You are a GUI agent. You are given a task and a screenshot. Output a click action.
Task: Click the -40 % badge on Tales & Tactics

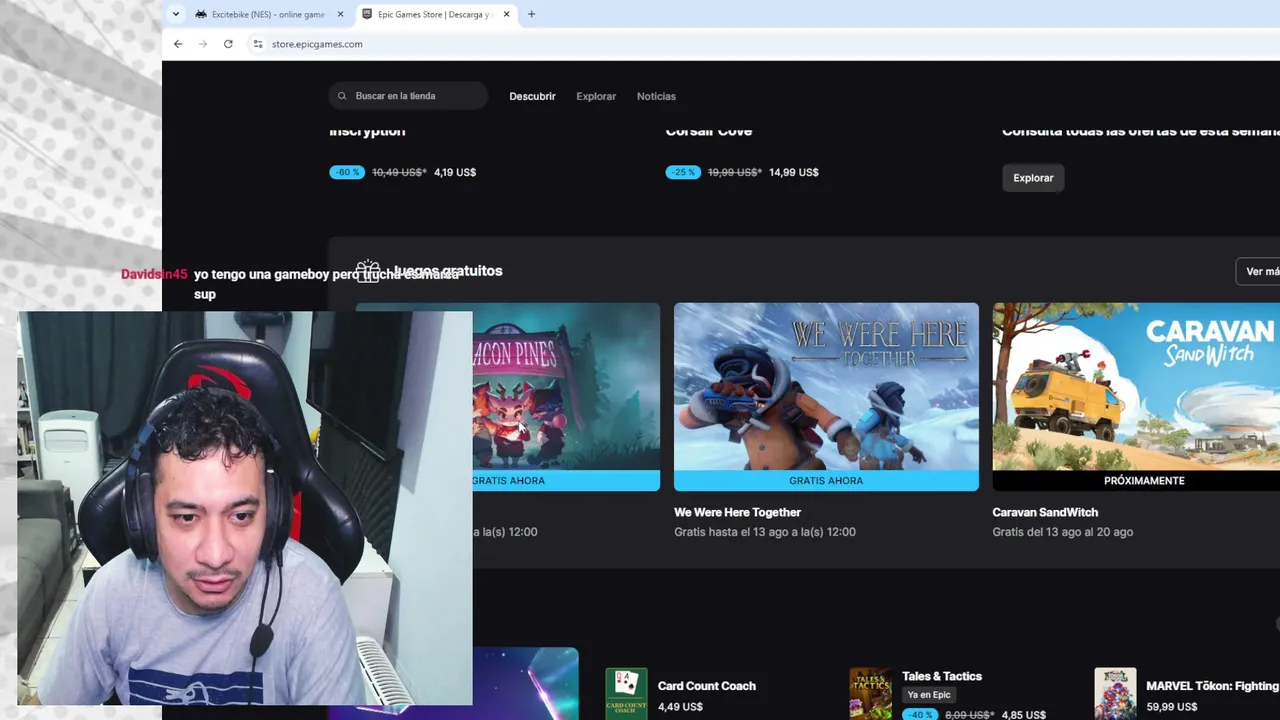tap(920, 715)
